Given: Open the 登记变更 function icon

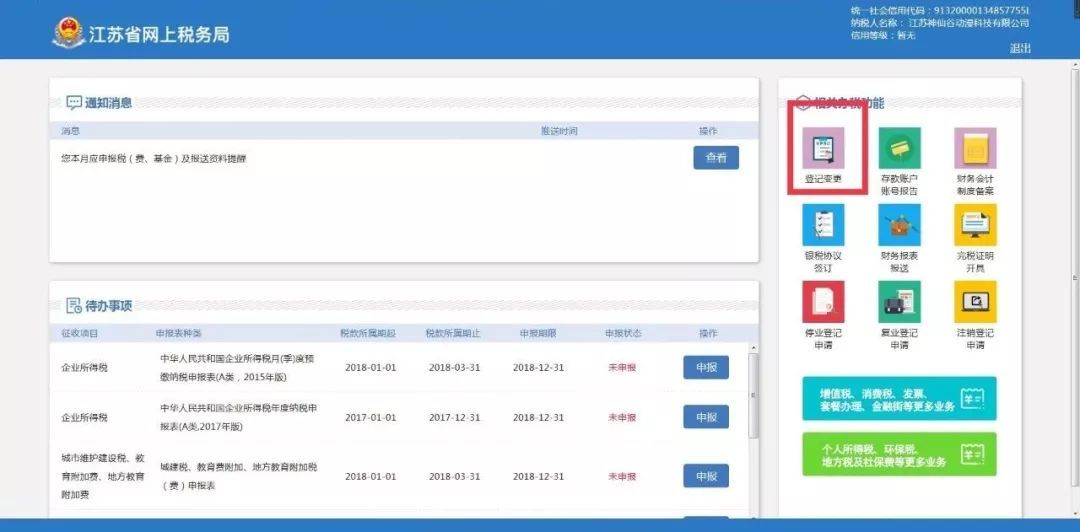Looking at the screenshot, I should [x=823, y=148].
